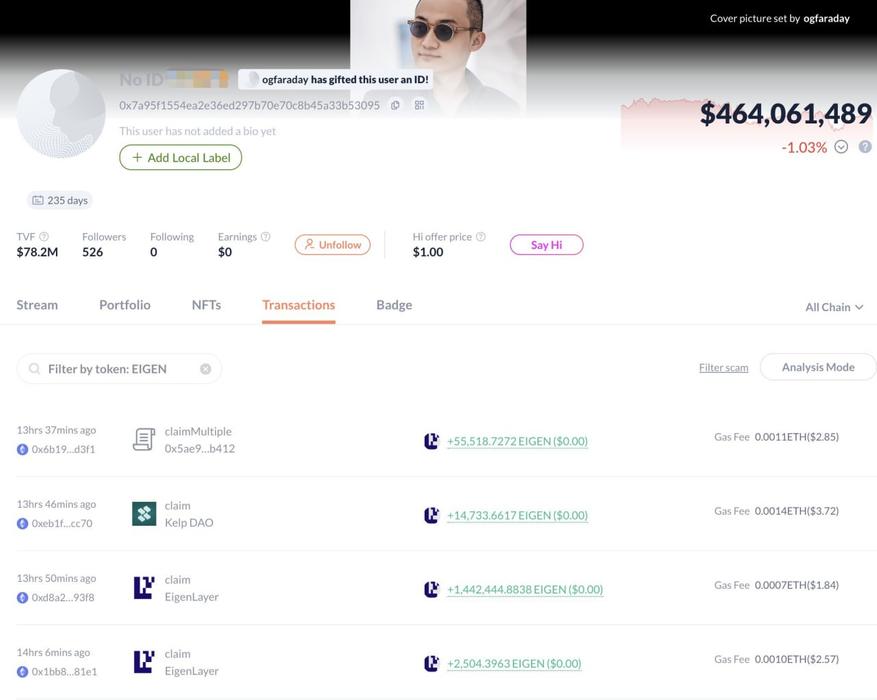The height and width of the screenshot is (700, 877).
Task: Click the Say Hi button
Action: click(546, 245)
